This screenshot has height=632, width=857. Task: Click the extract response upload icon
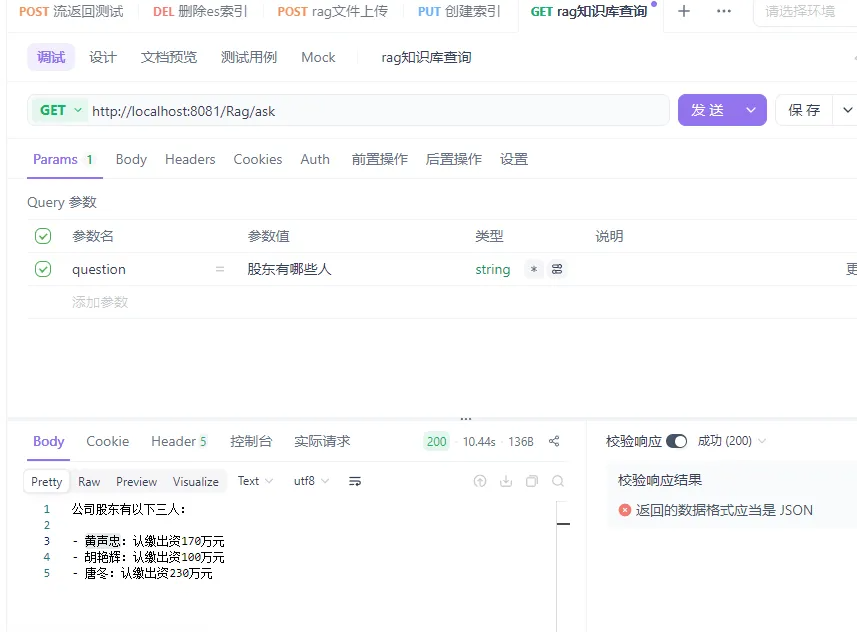pos(480,481)
